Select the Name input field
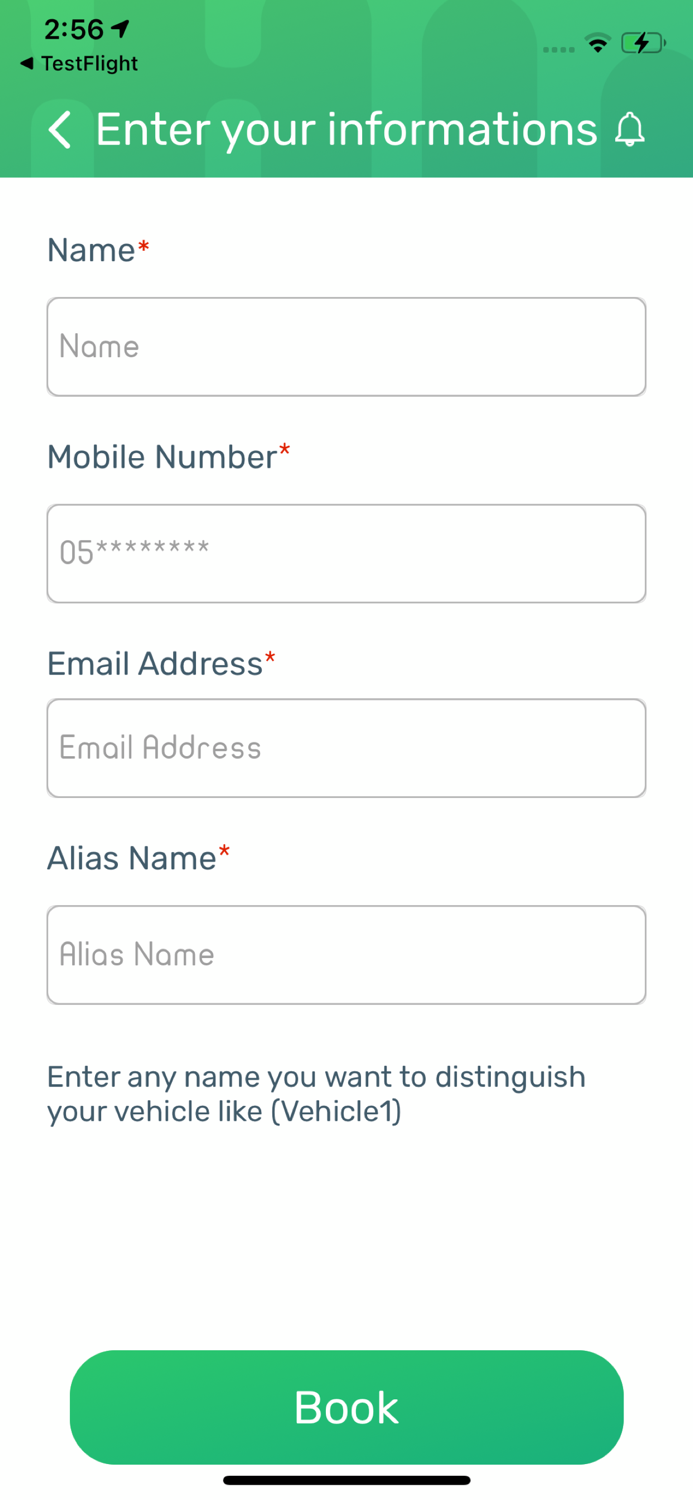693x1500 pixels. pos(346,346)
